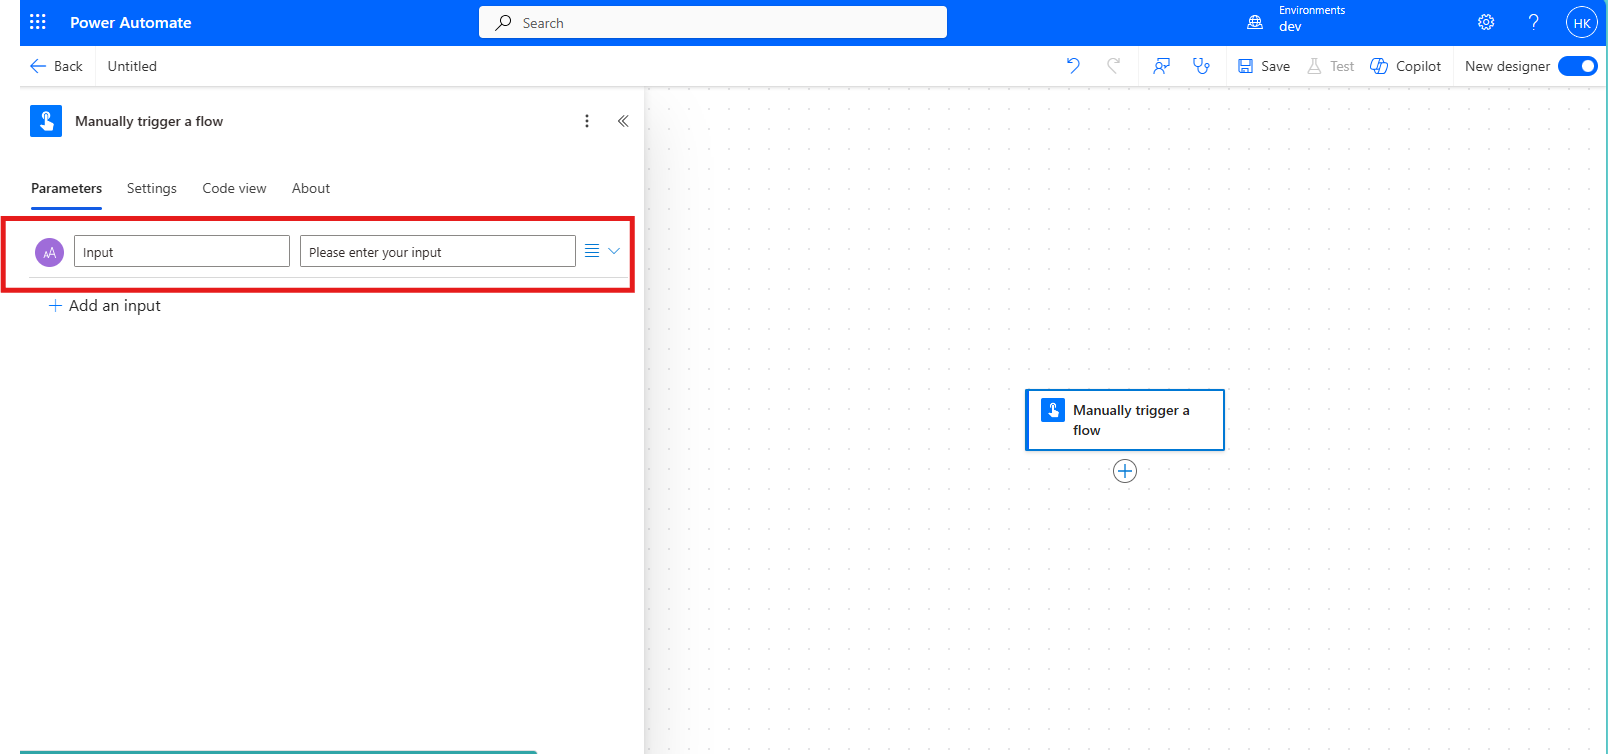Expand the input field options chevron
1608x754 pixels.
pos(614,251)
